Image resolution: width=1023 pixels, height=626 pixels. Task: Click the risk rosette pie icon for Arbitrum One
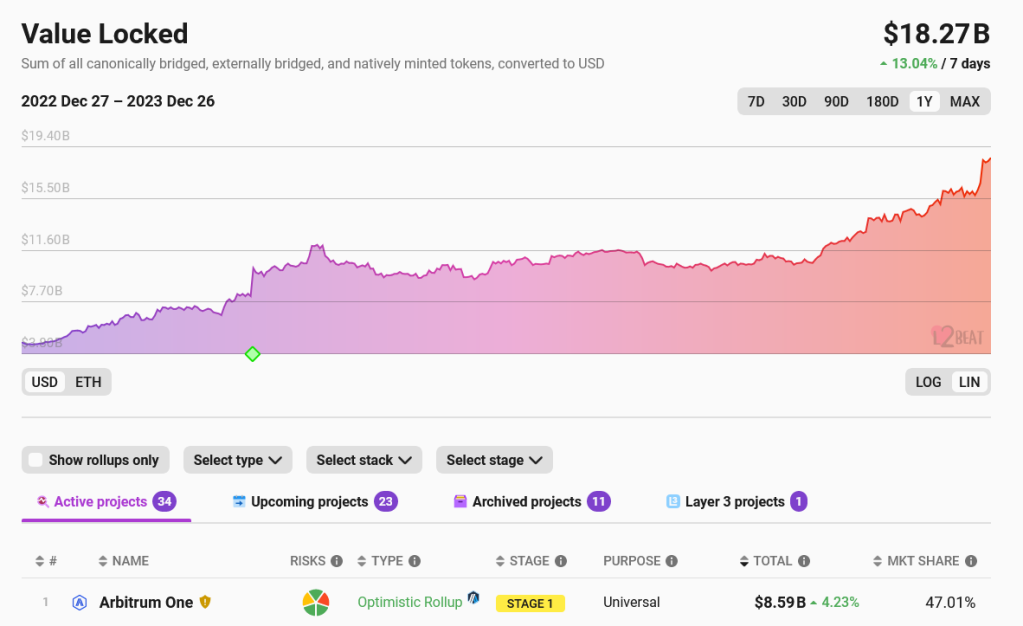click(x=315, y=602)
